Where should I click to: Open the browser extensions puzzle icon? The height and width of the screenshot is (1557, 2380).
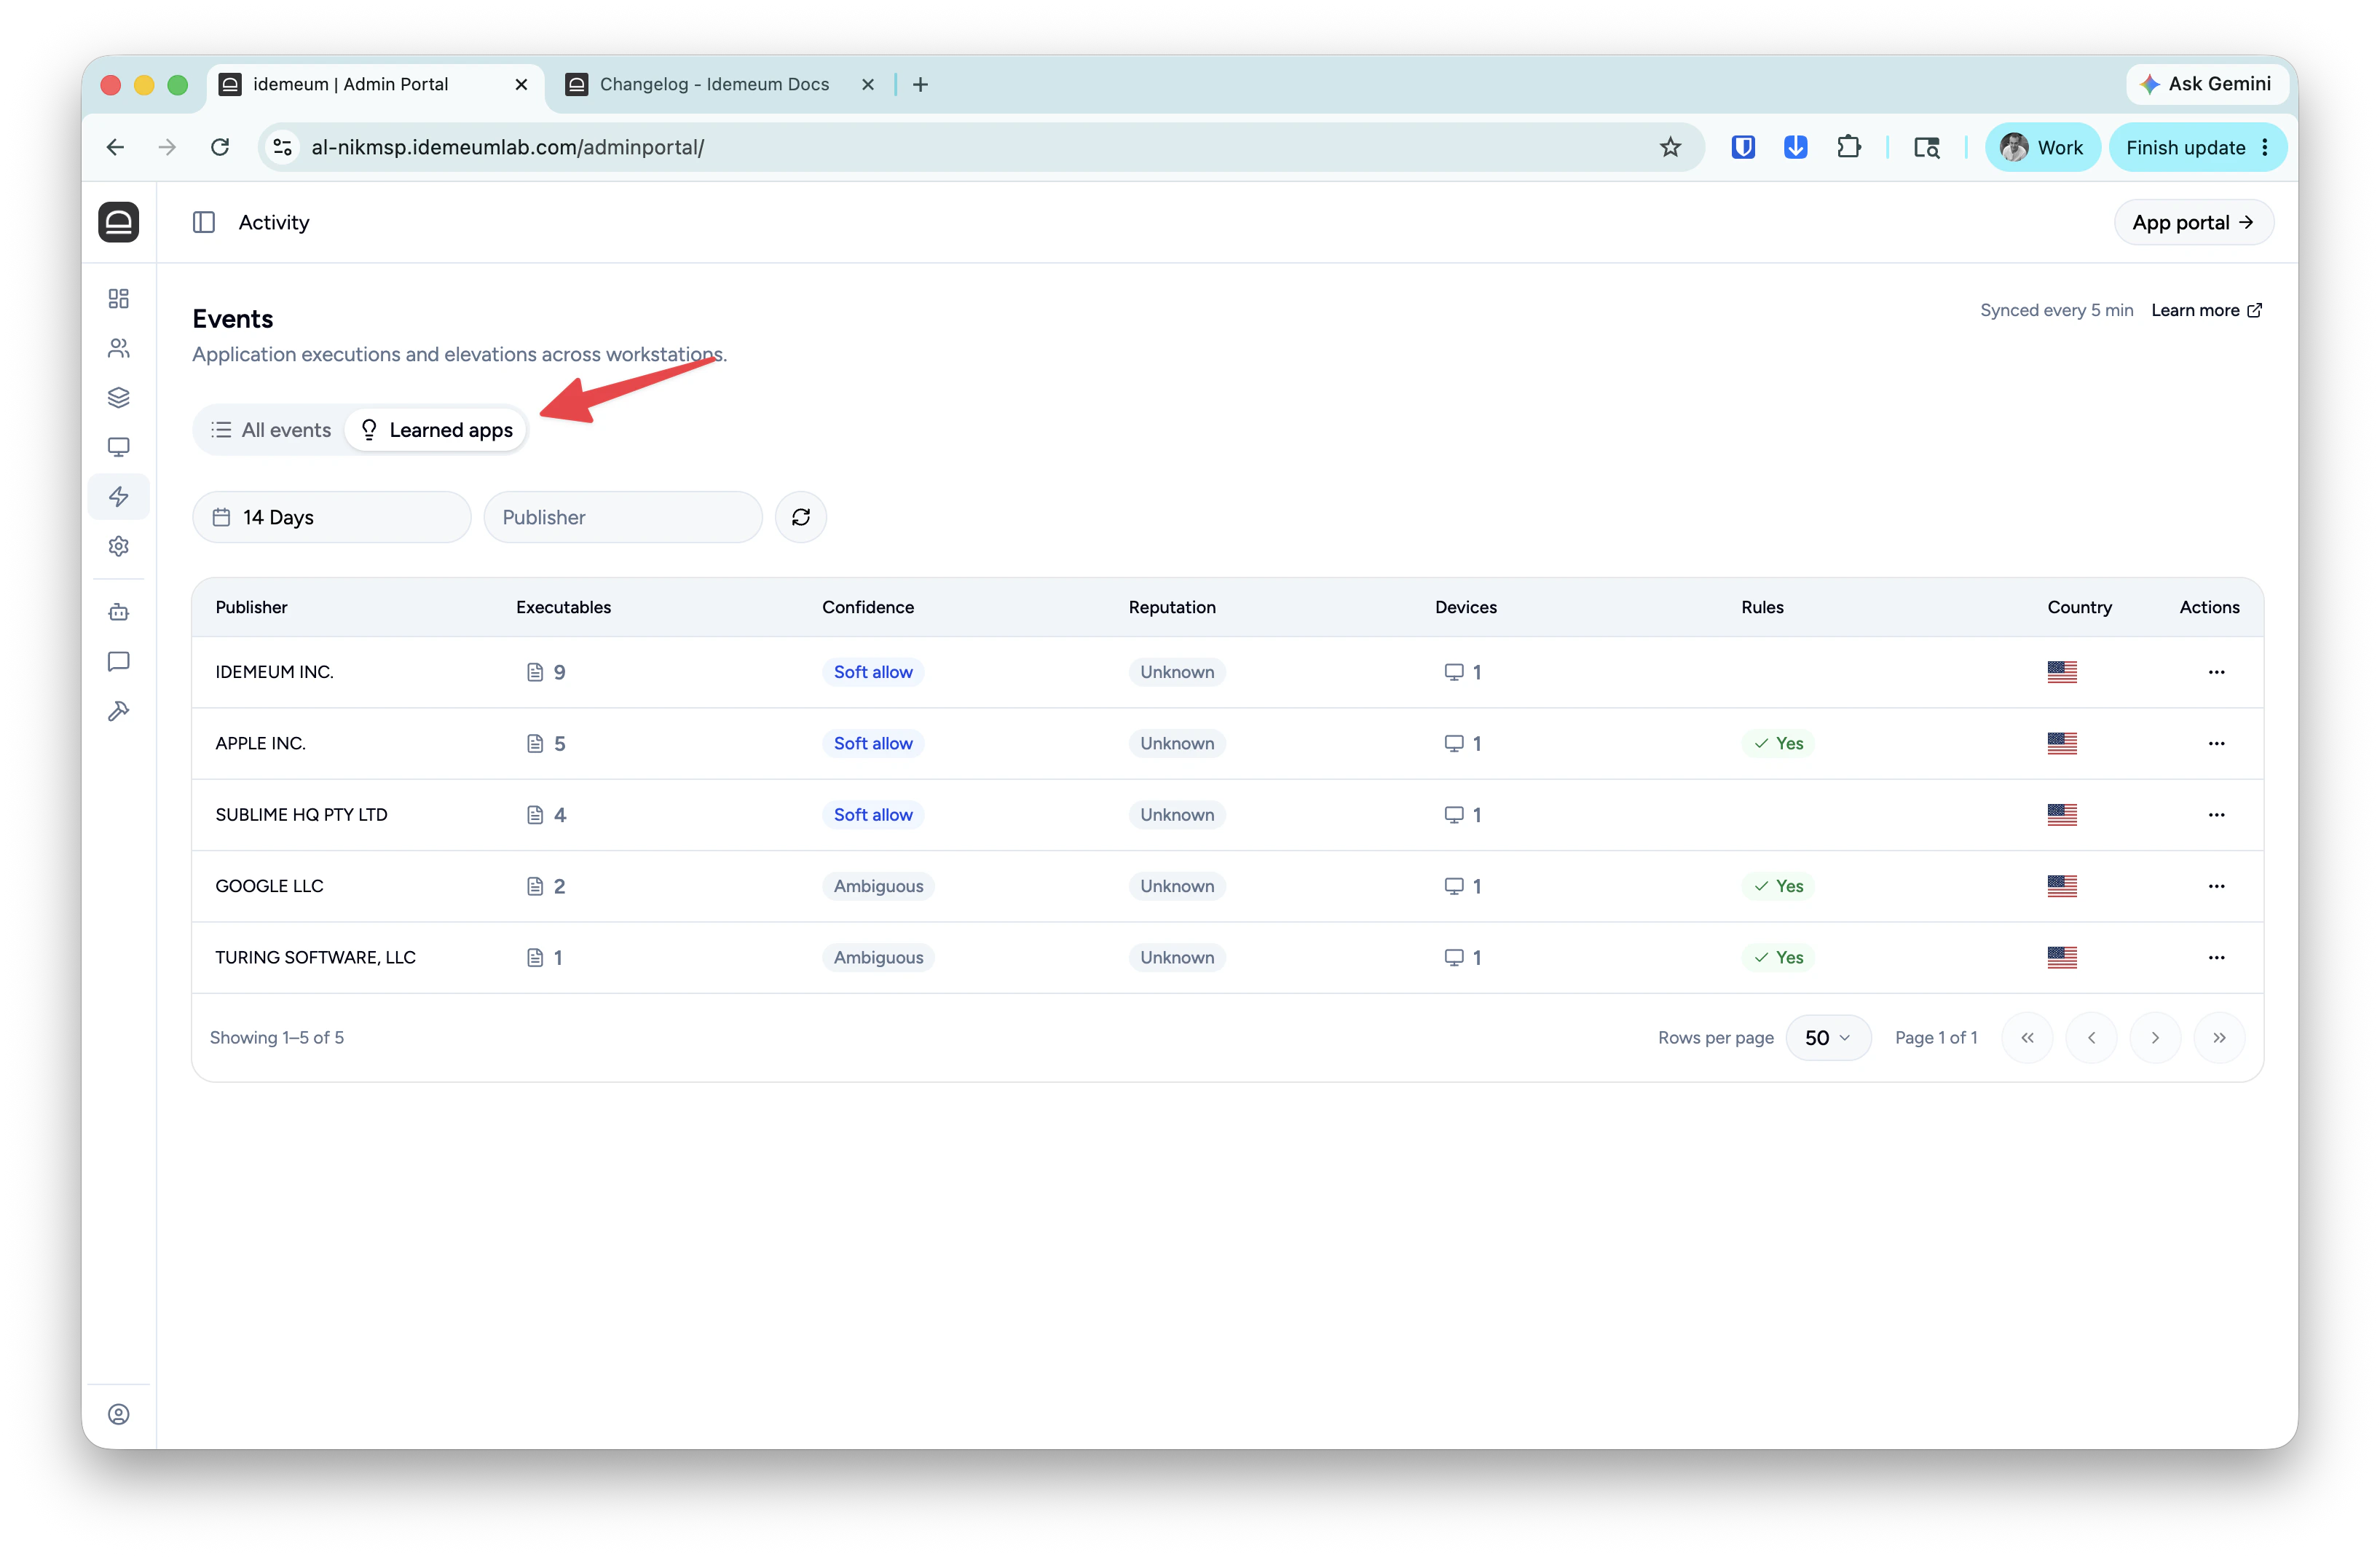tap(1849, 147)
